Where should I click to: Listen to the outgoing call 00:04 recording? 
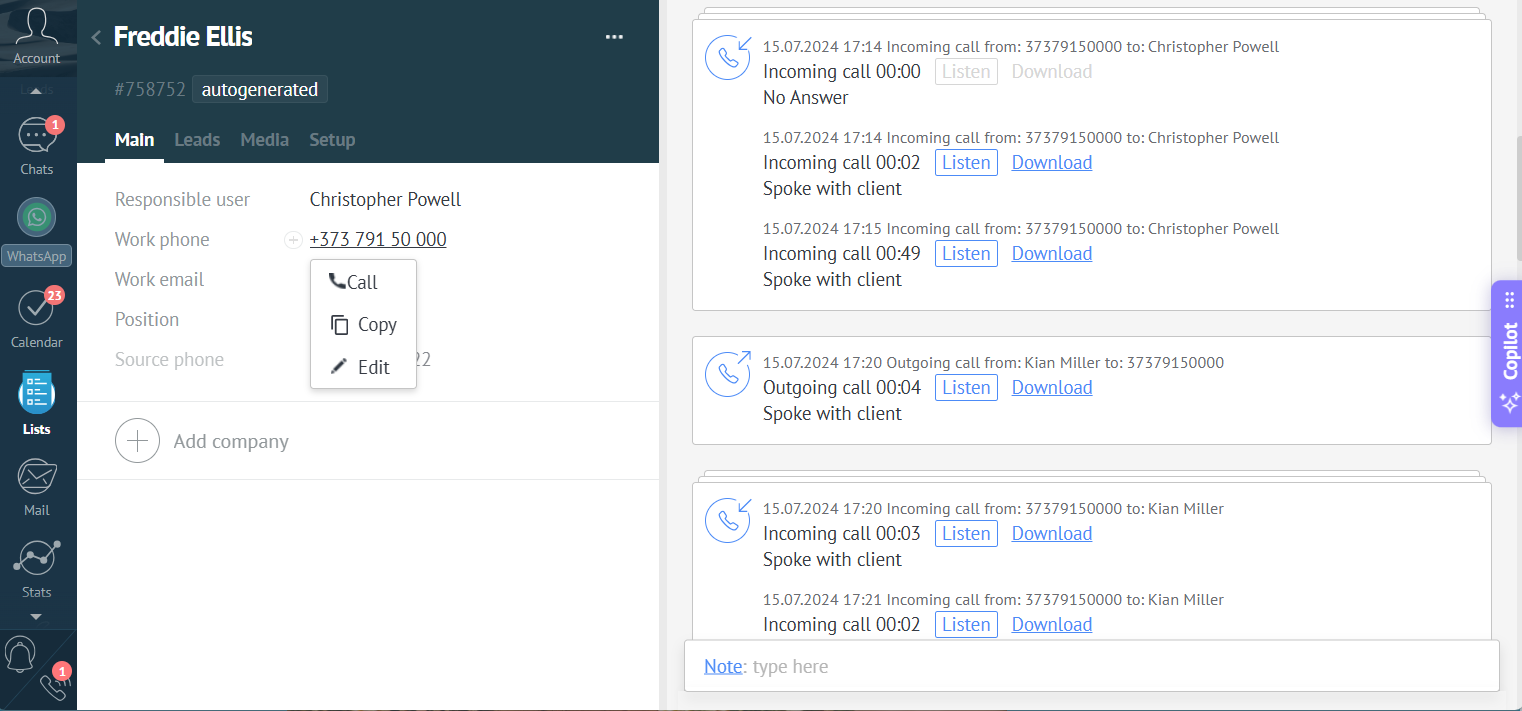click(x=966, y=388)
